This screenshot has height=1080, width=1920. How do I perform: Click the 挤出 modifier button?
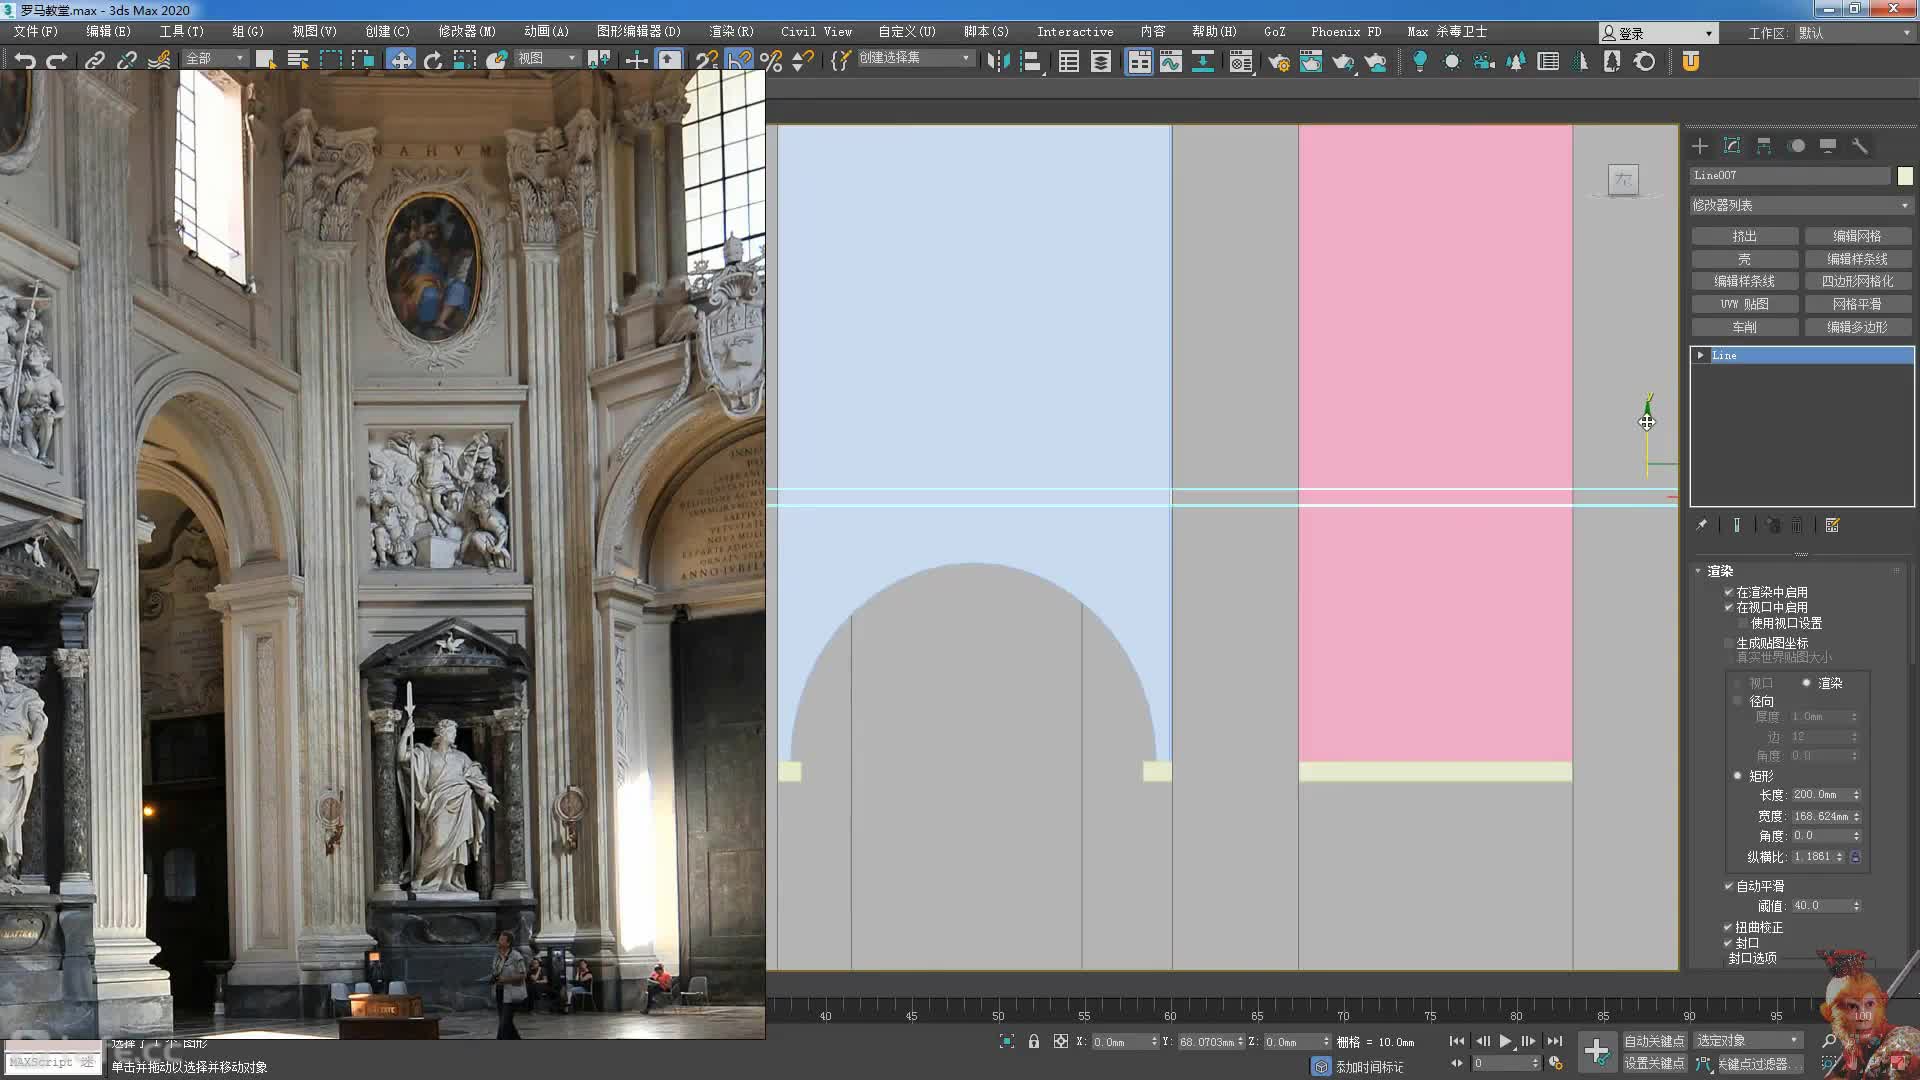(x=1745, y=236)
